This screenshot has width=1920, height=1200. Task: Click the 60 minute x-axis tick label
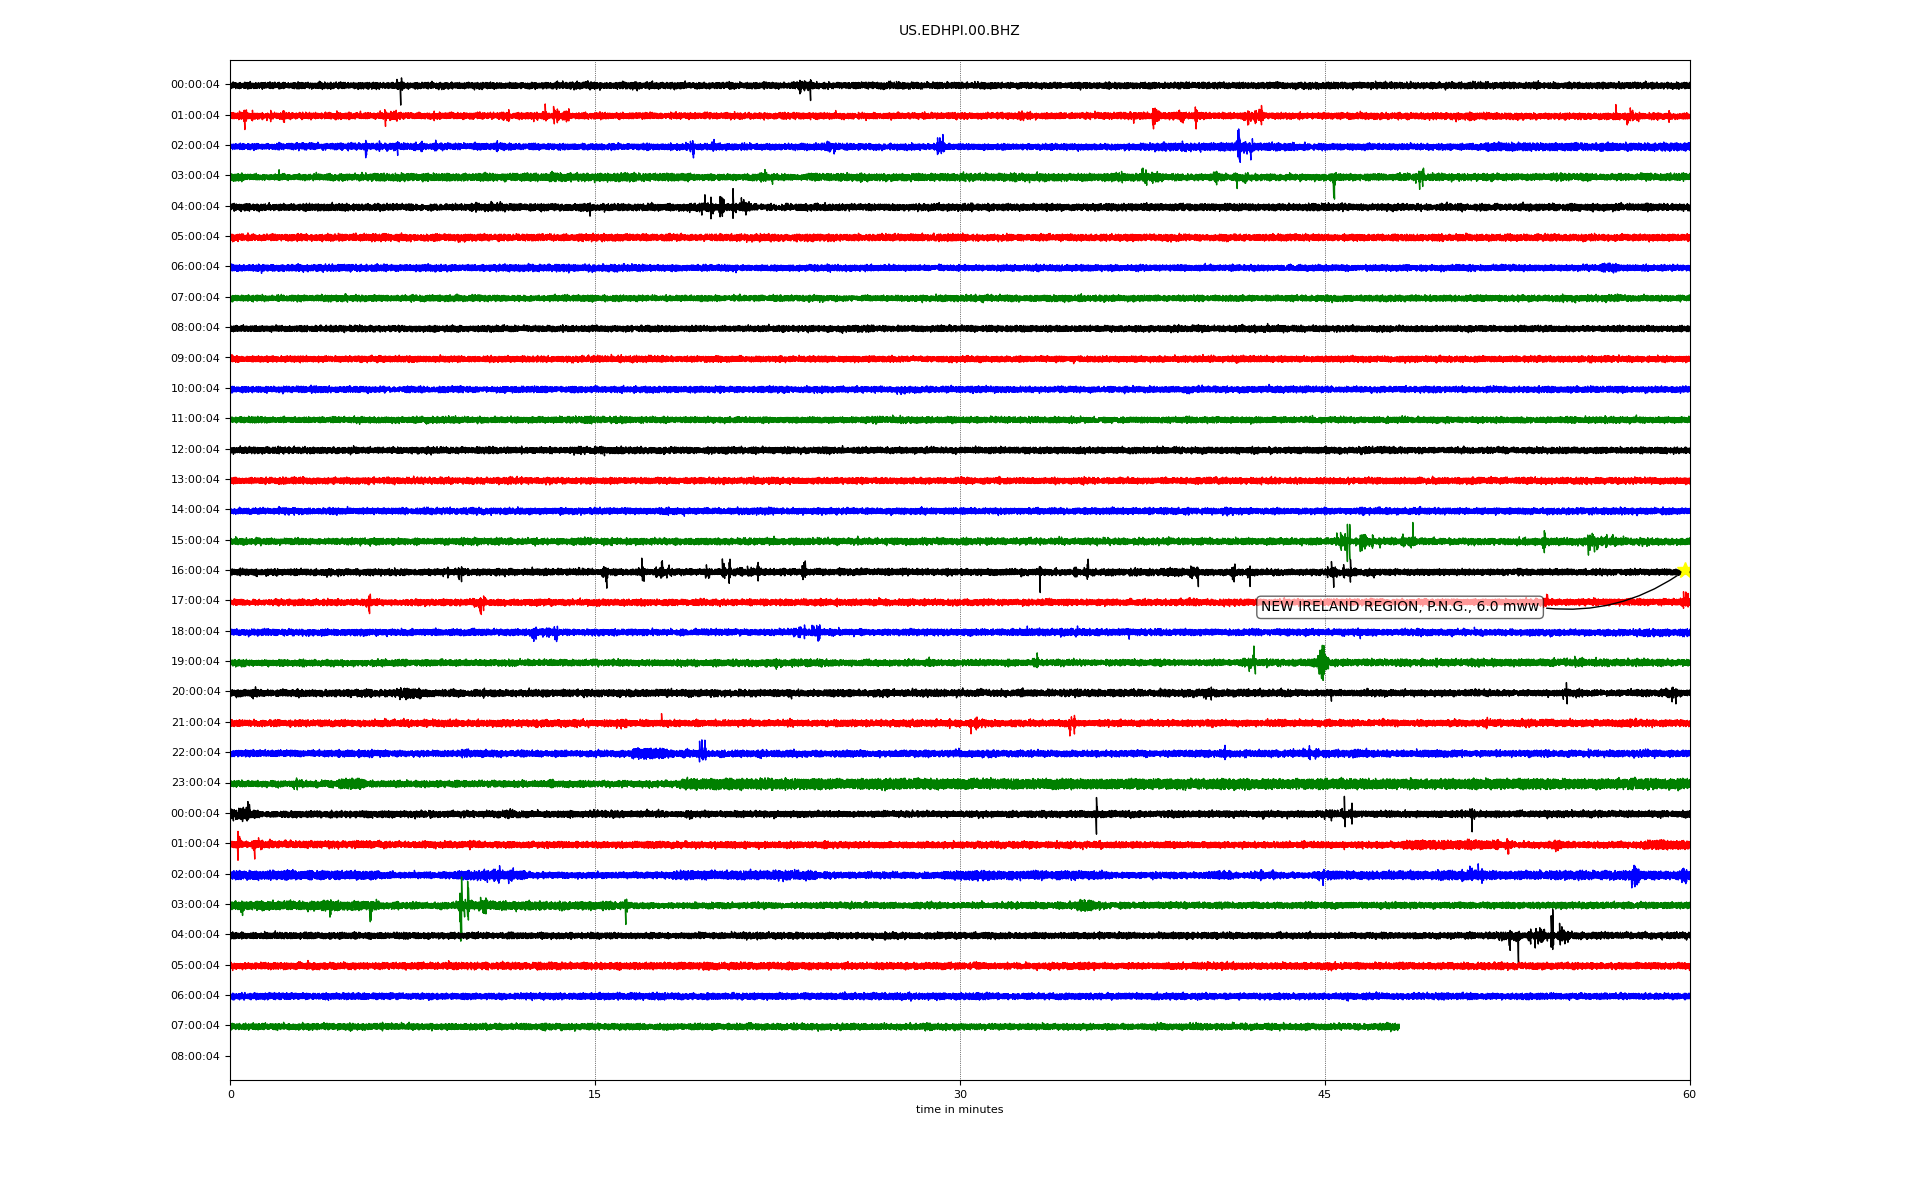point(1689,1094)
